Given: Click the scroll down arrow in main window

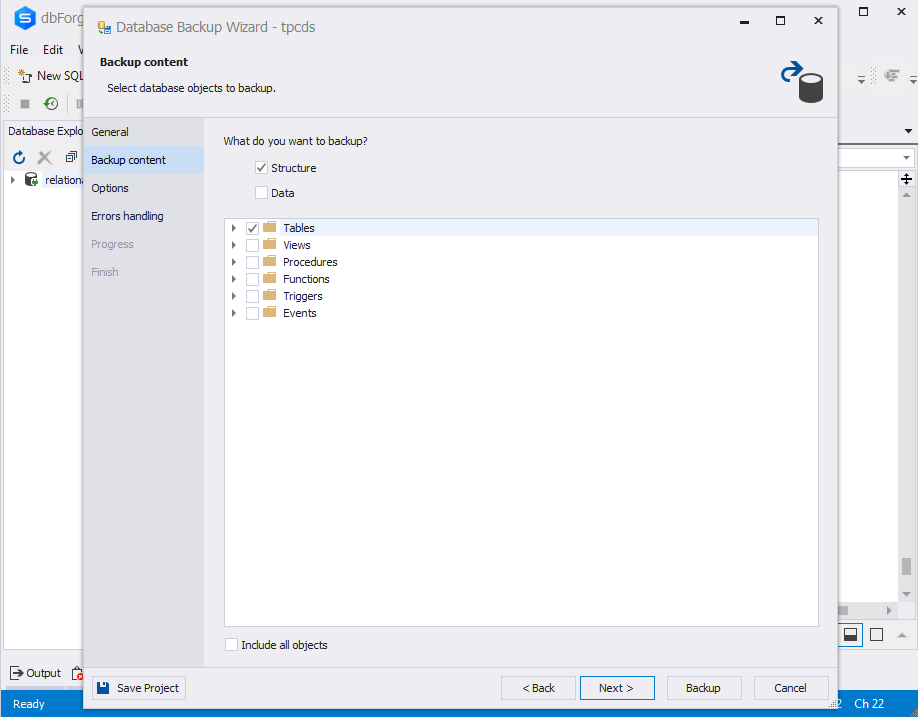Looking at the screenshot, I should point(906,594).
